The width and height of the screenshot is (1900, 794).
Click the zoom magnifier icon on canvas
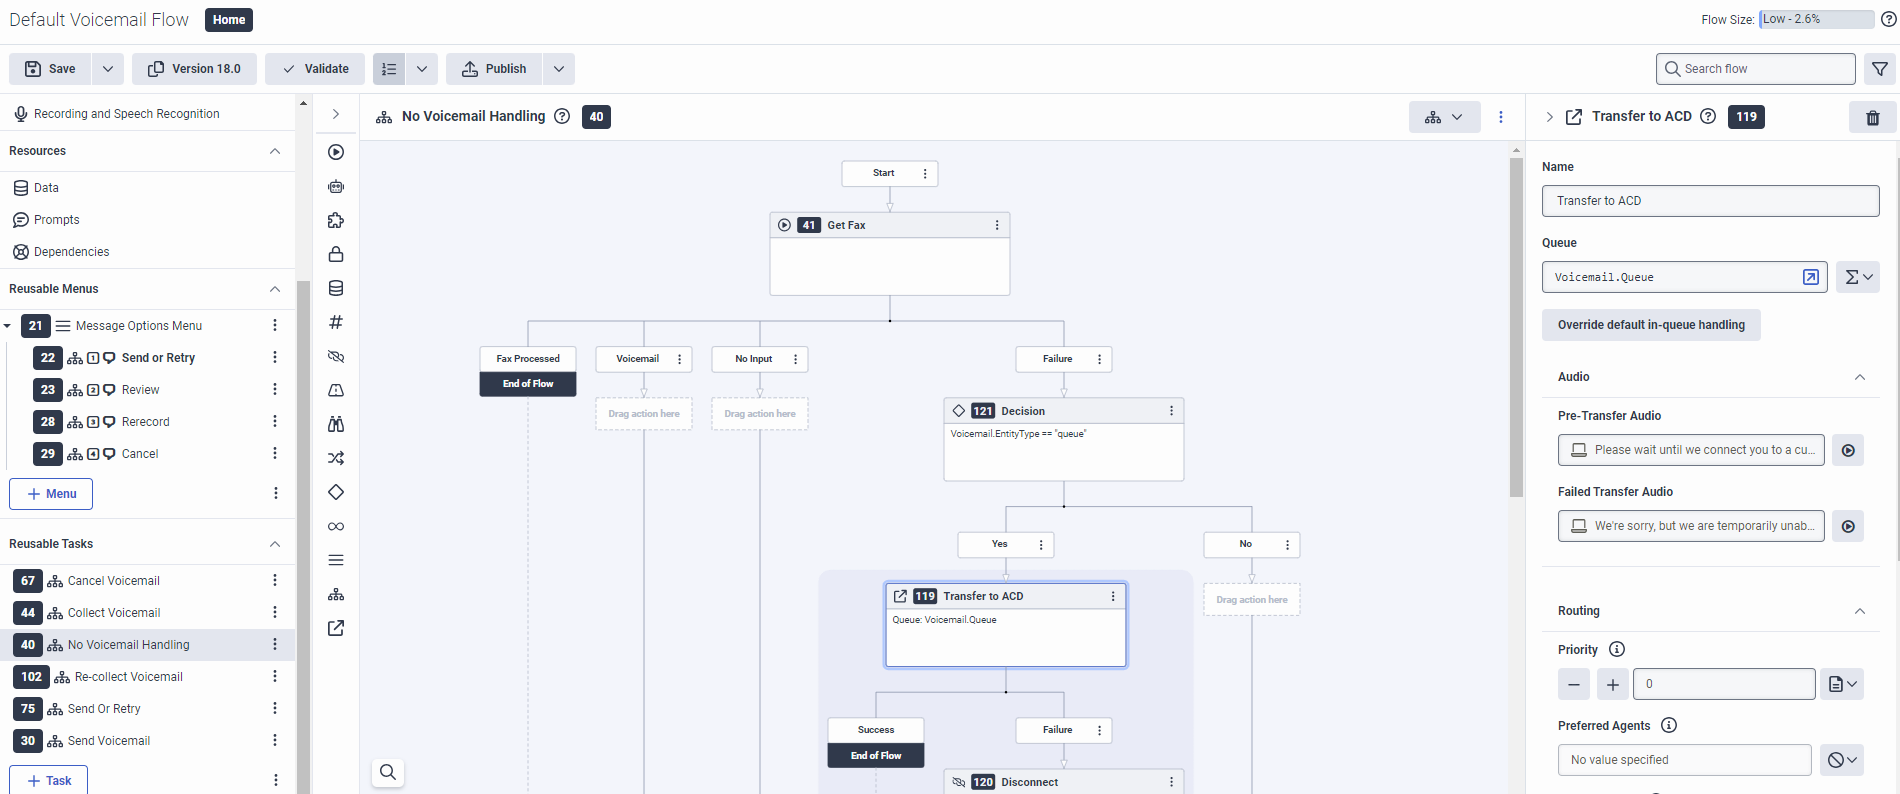(x=388, y=772)
